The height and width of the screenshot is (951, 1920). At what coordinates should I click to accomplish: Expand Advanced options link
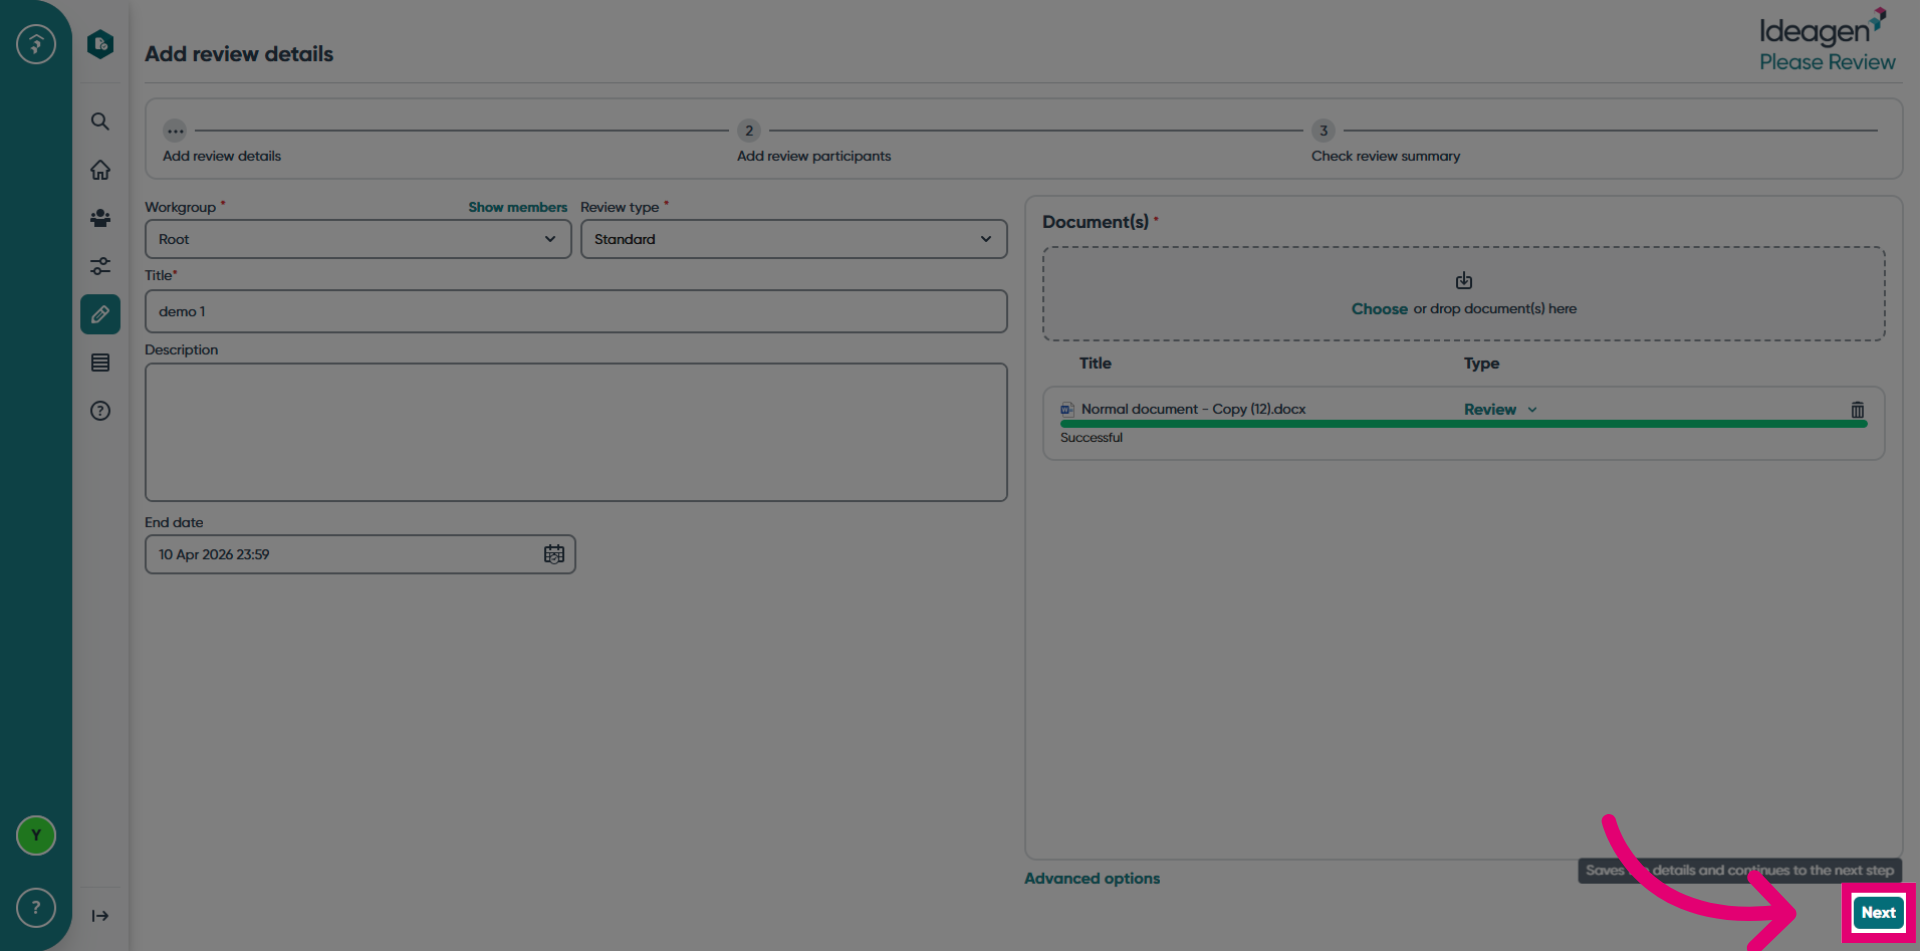[x=1092, y=878]
